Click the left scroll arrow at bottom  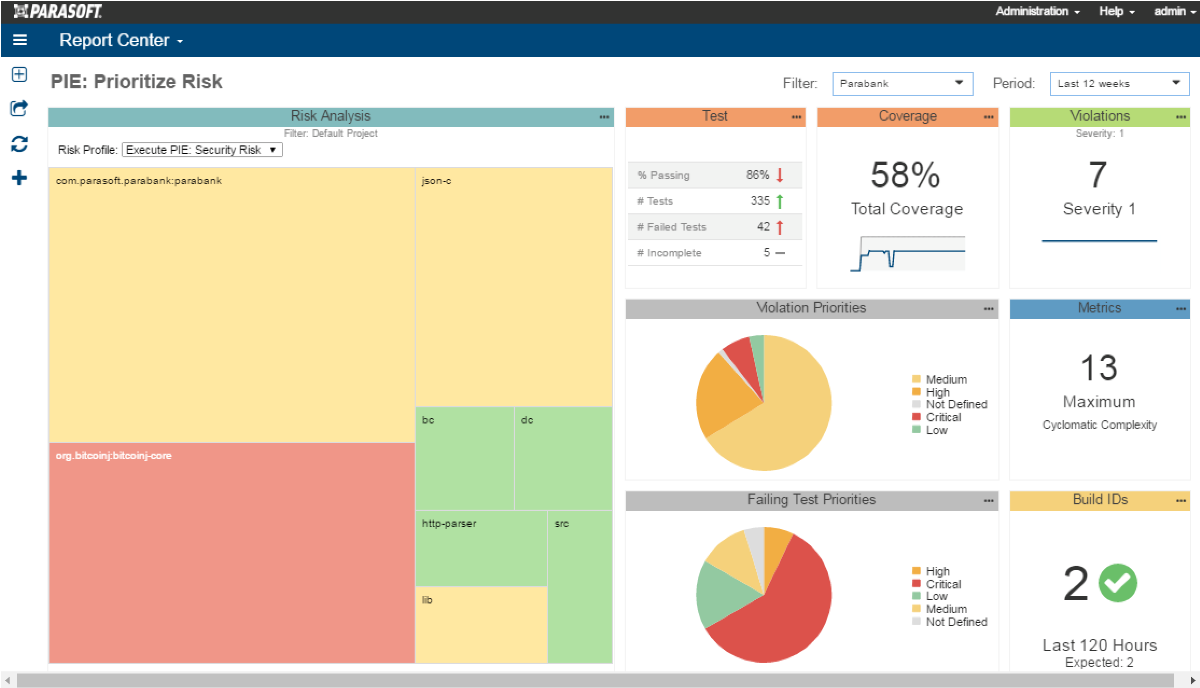click(7, 680)
